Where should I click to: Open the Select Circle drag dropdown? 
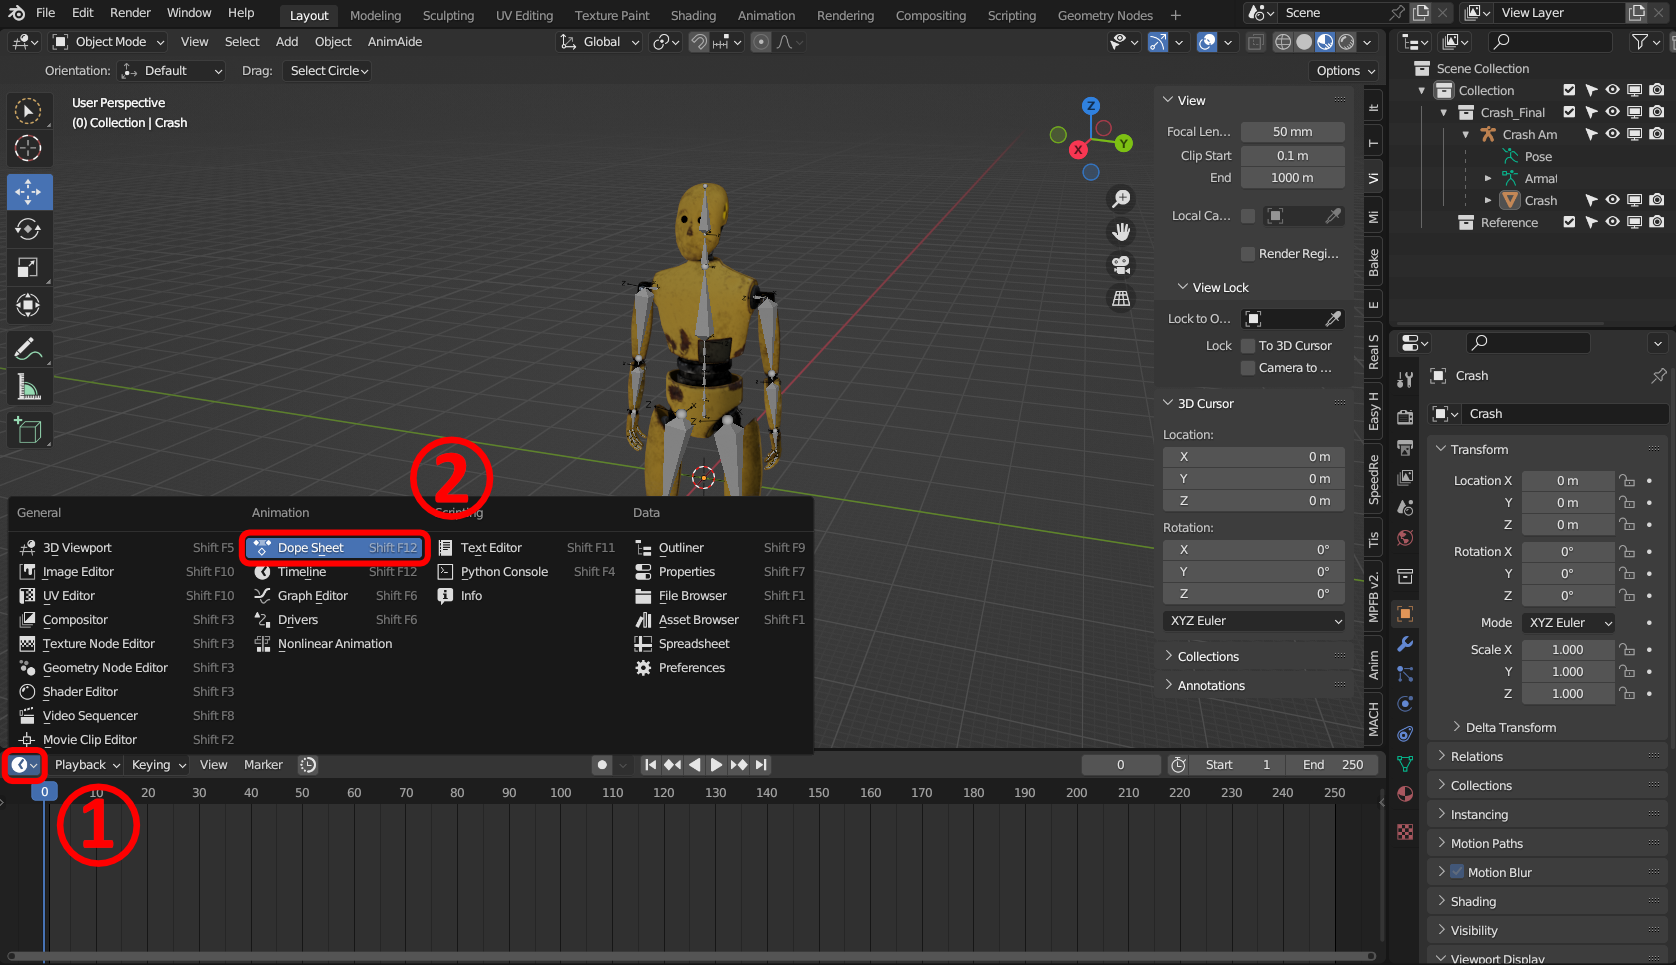(x=329, y=71)
